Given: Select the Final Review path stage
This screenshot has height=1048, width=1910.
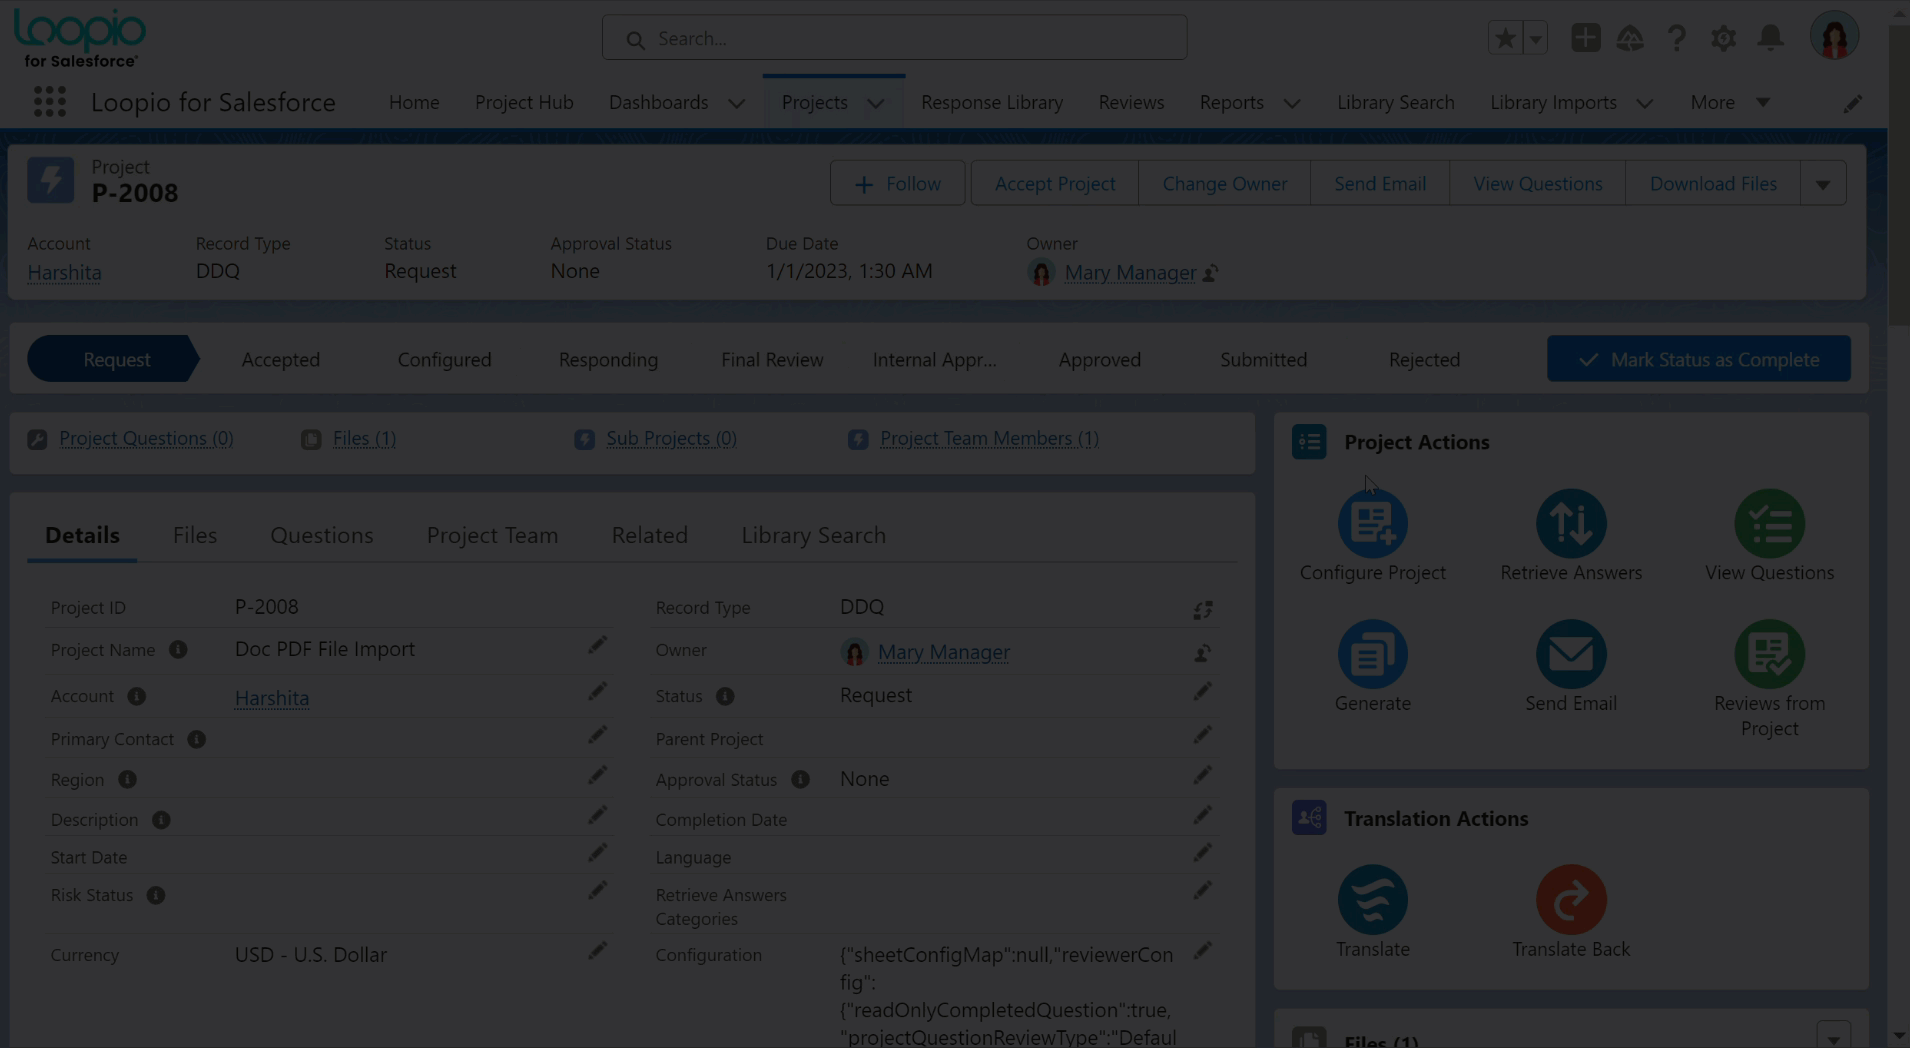Looking at the screenshot, I should click(x=772, y=360).
